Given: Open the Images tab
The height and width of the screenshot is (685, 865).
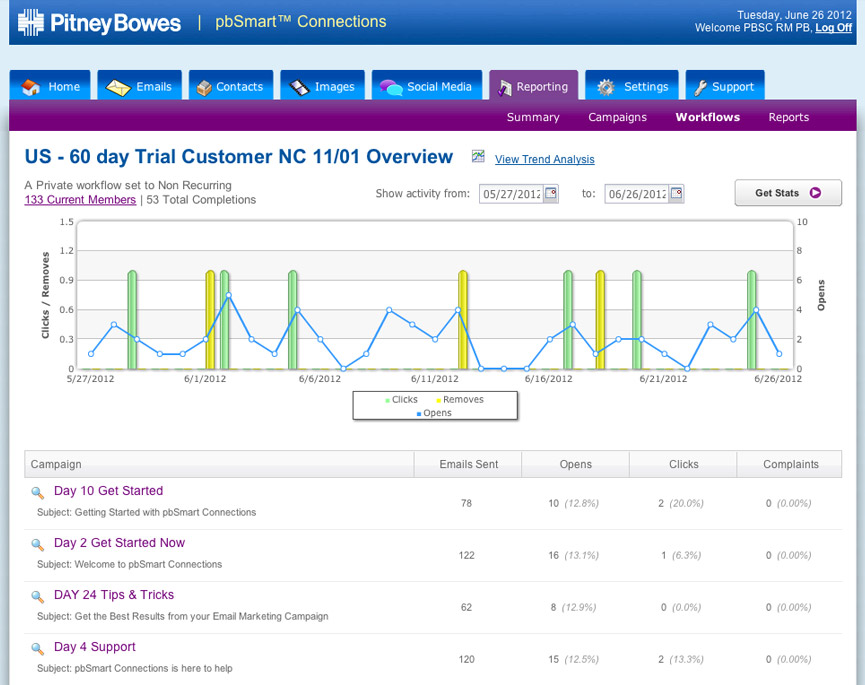Looking at the screenshot, I should pyautogui.click(x=322, y=86).
